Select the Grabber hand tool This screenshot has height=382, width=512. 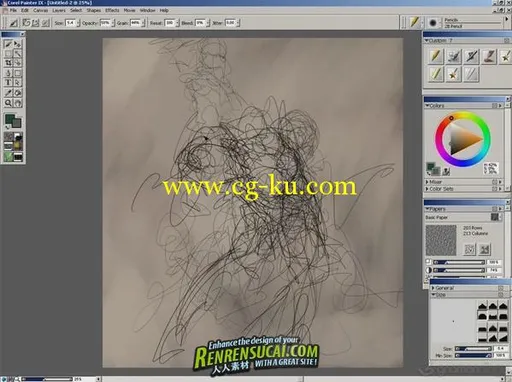click(x=18, y=103)
